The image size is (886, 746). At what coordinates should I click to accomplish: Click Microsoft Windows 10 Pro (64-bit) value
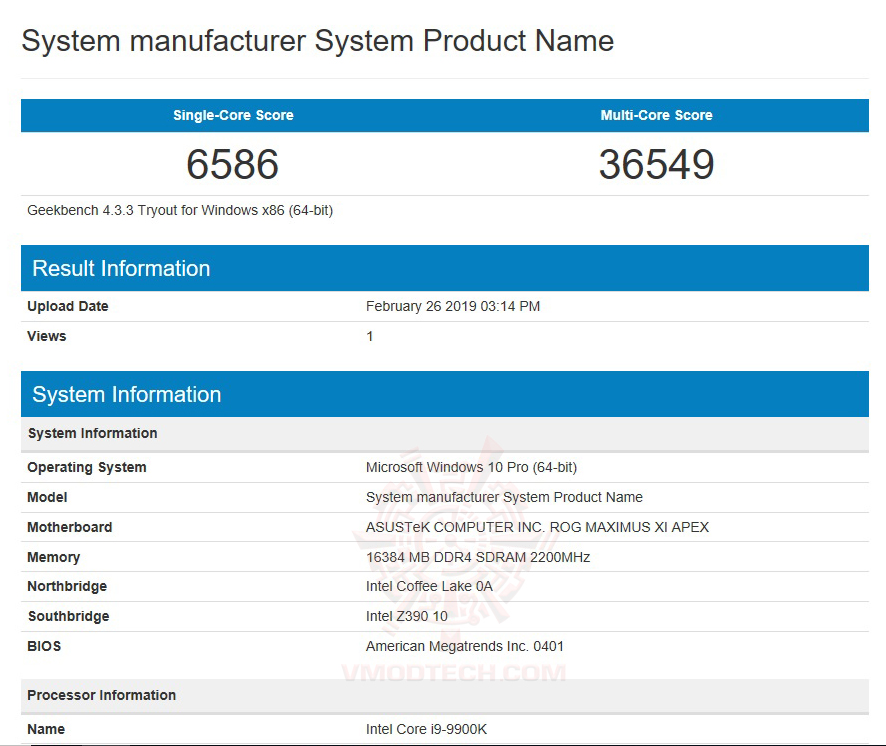pyautogui.click(x=471, y=467)
